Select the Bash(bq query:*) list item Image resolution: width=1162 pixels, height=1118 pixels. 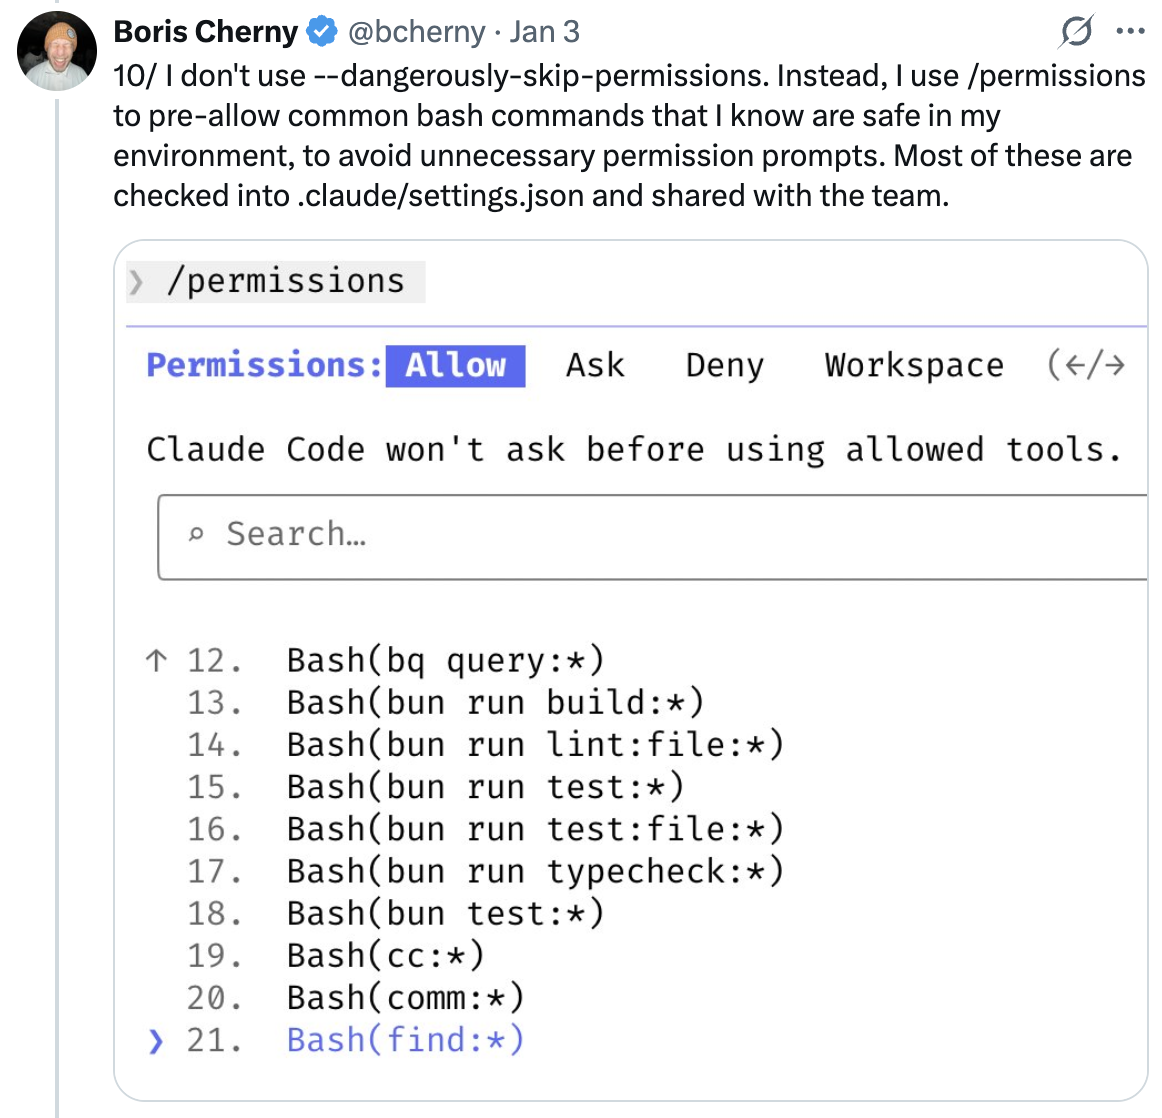point(445,659)
